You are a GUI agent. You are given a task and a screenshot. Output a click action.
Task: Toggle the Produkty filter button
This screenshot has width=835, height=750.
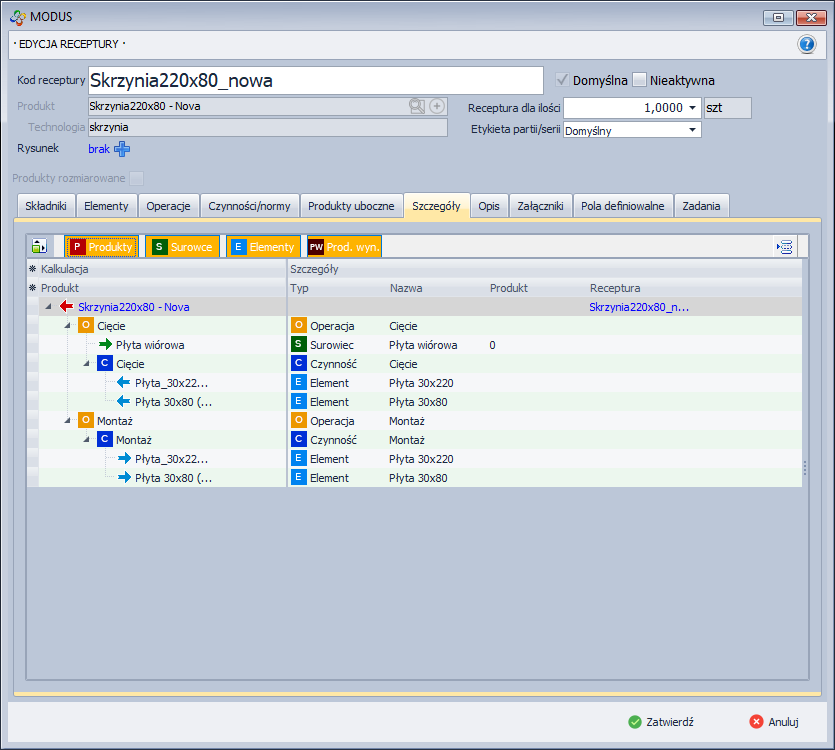[x=101, y=247]
